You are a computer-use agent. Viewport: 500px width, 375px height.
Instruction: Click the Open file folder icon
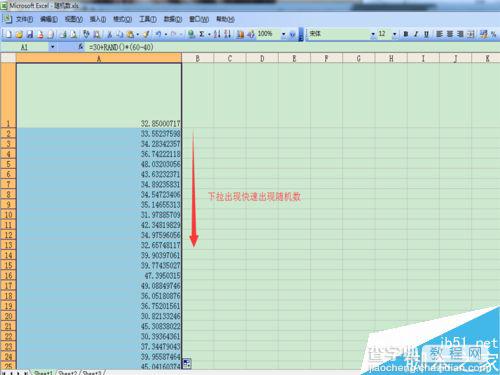tap(19, 34)
